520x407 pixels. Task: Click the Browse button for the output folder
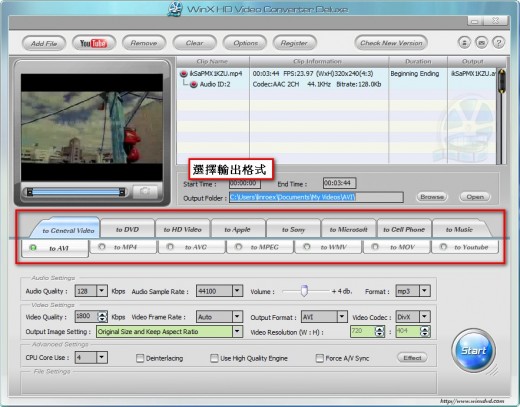pos(432,197)
